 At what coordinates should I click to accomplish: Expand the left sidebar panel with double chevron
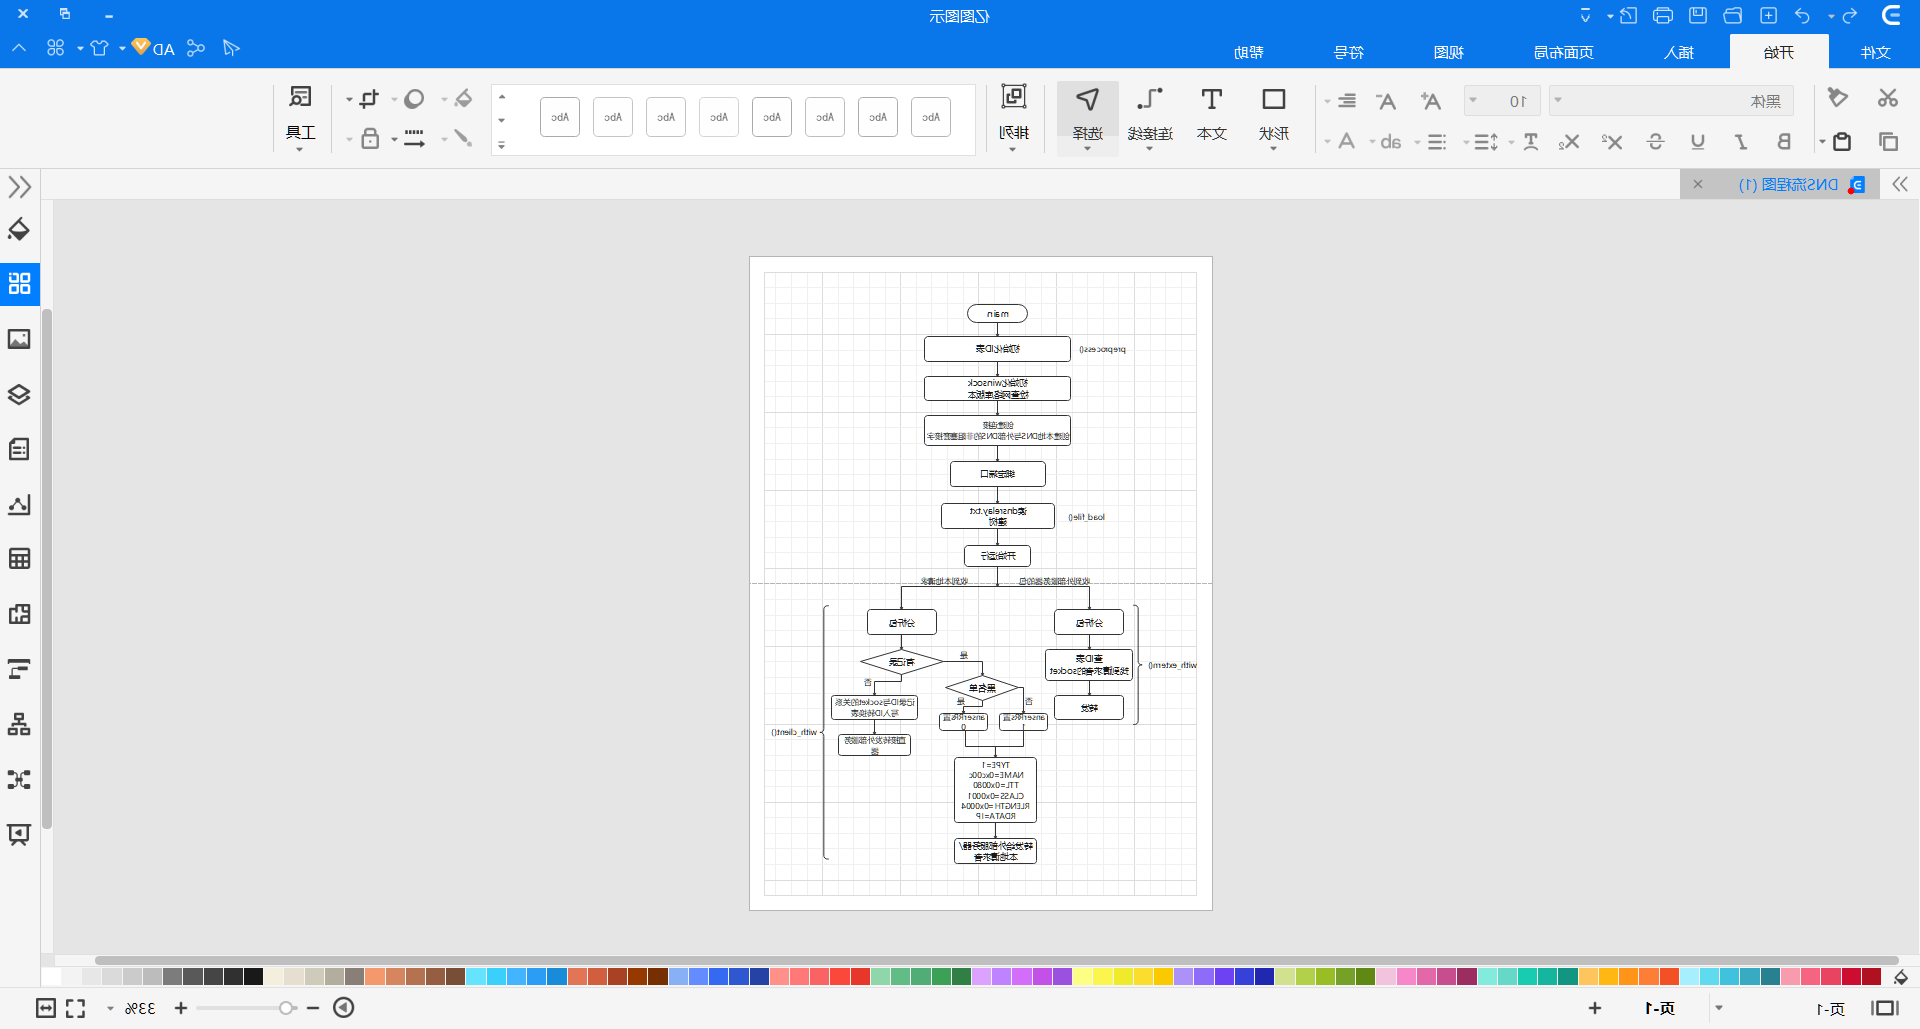(19, 187)
